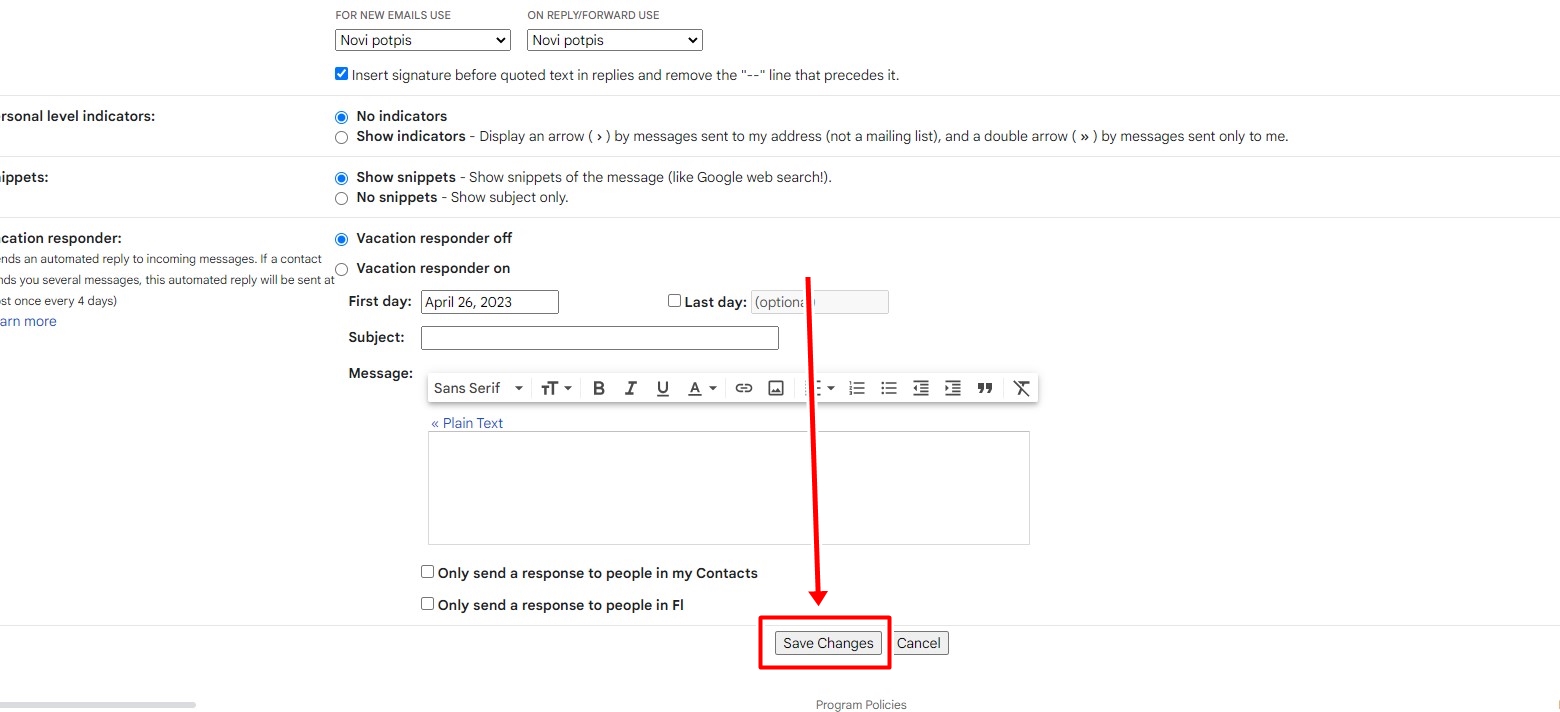
Task: Toggle bold formatting in message toolbar
Action: pyautogui.click(x=599, y=388)
